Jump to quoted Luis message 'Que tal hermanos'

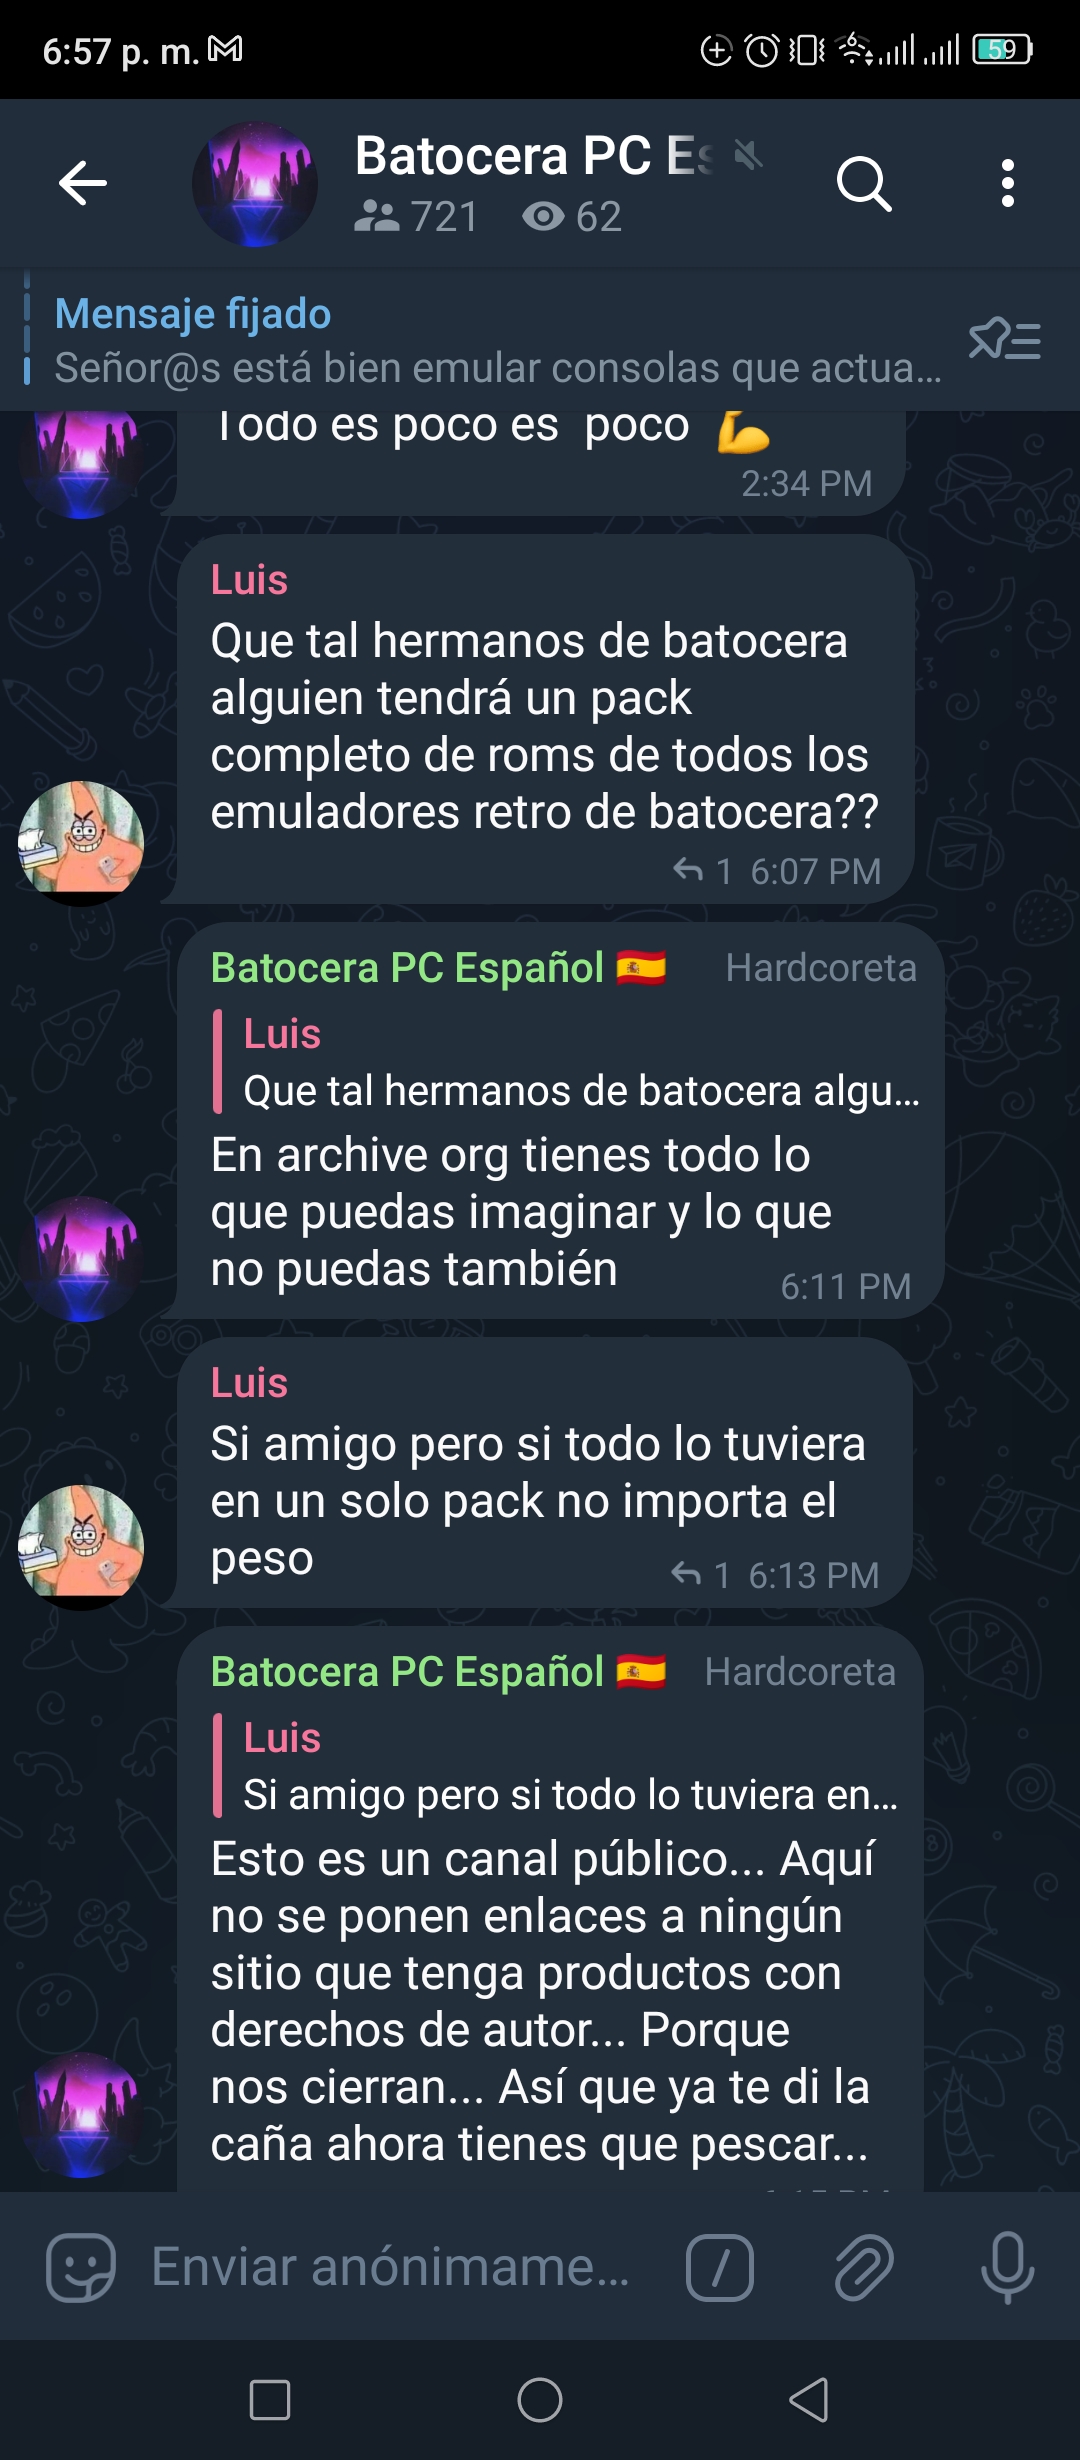click(568, 1062)
